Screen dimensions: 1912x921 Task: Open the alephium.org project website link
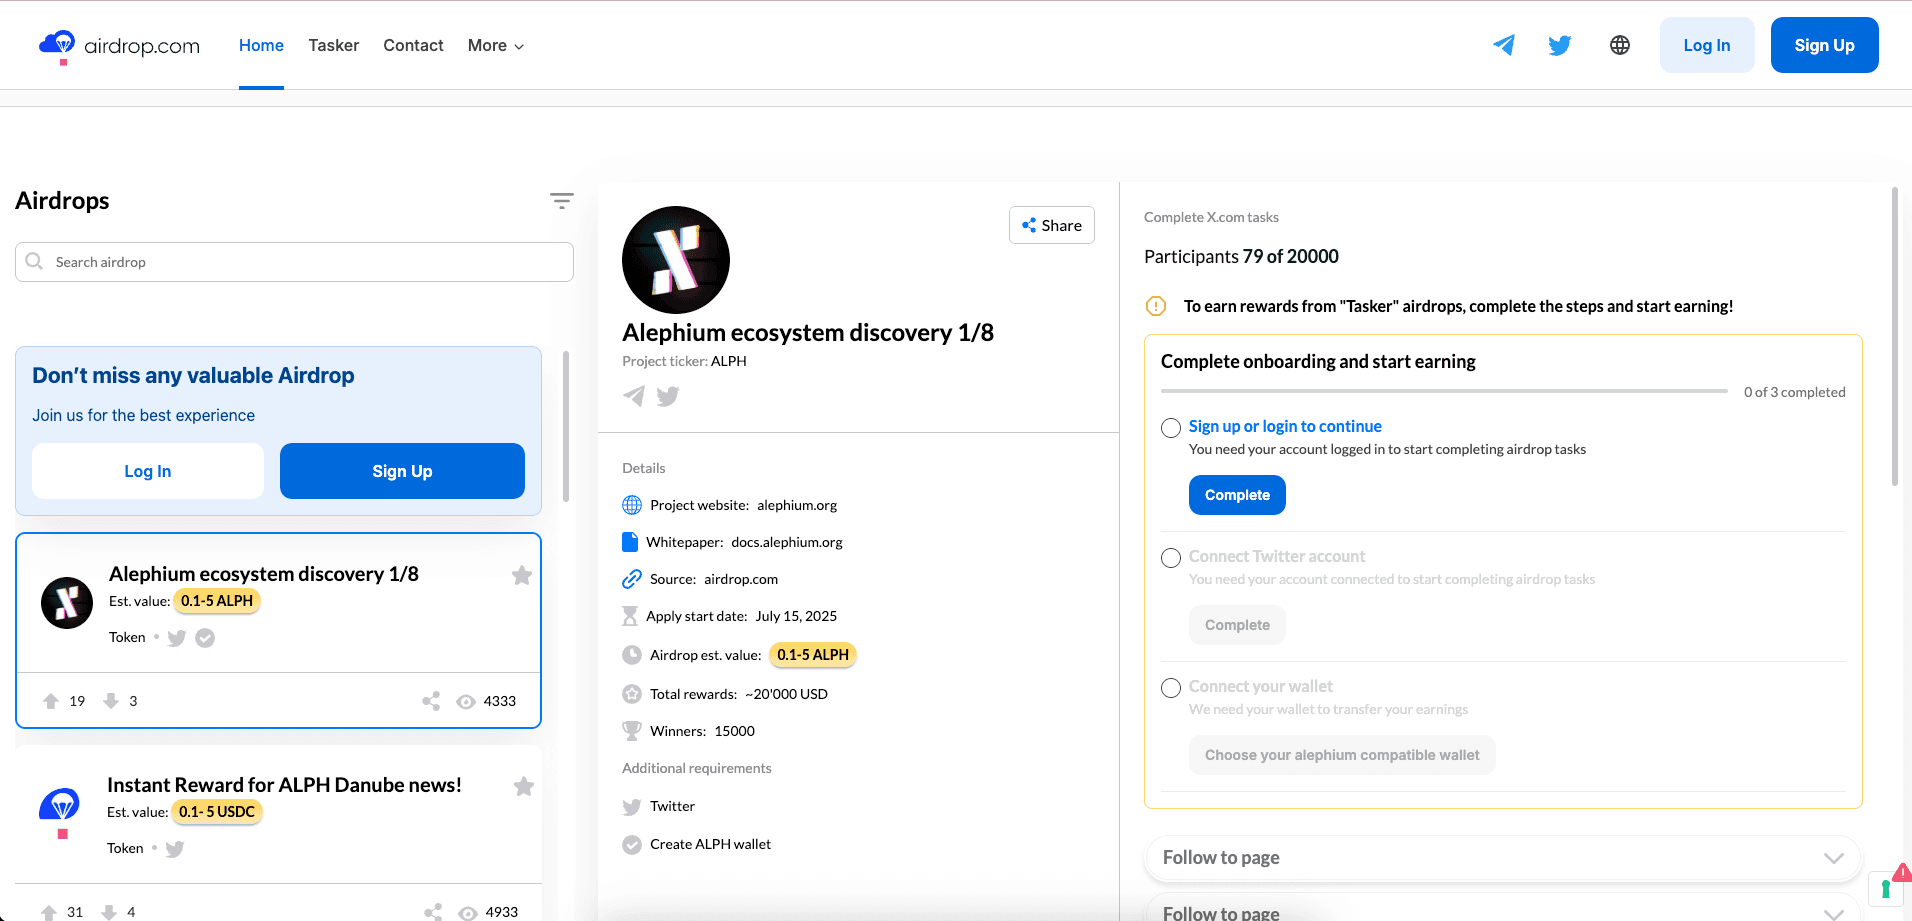pyautogui.click(x=797, y=505)
